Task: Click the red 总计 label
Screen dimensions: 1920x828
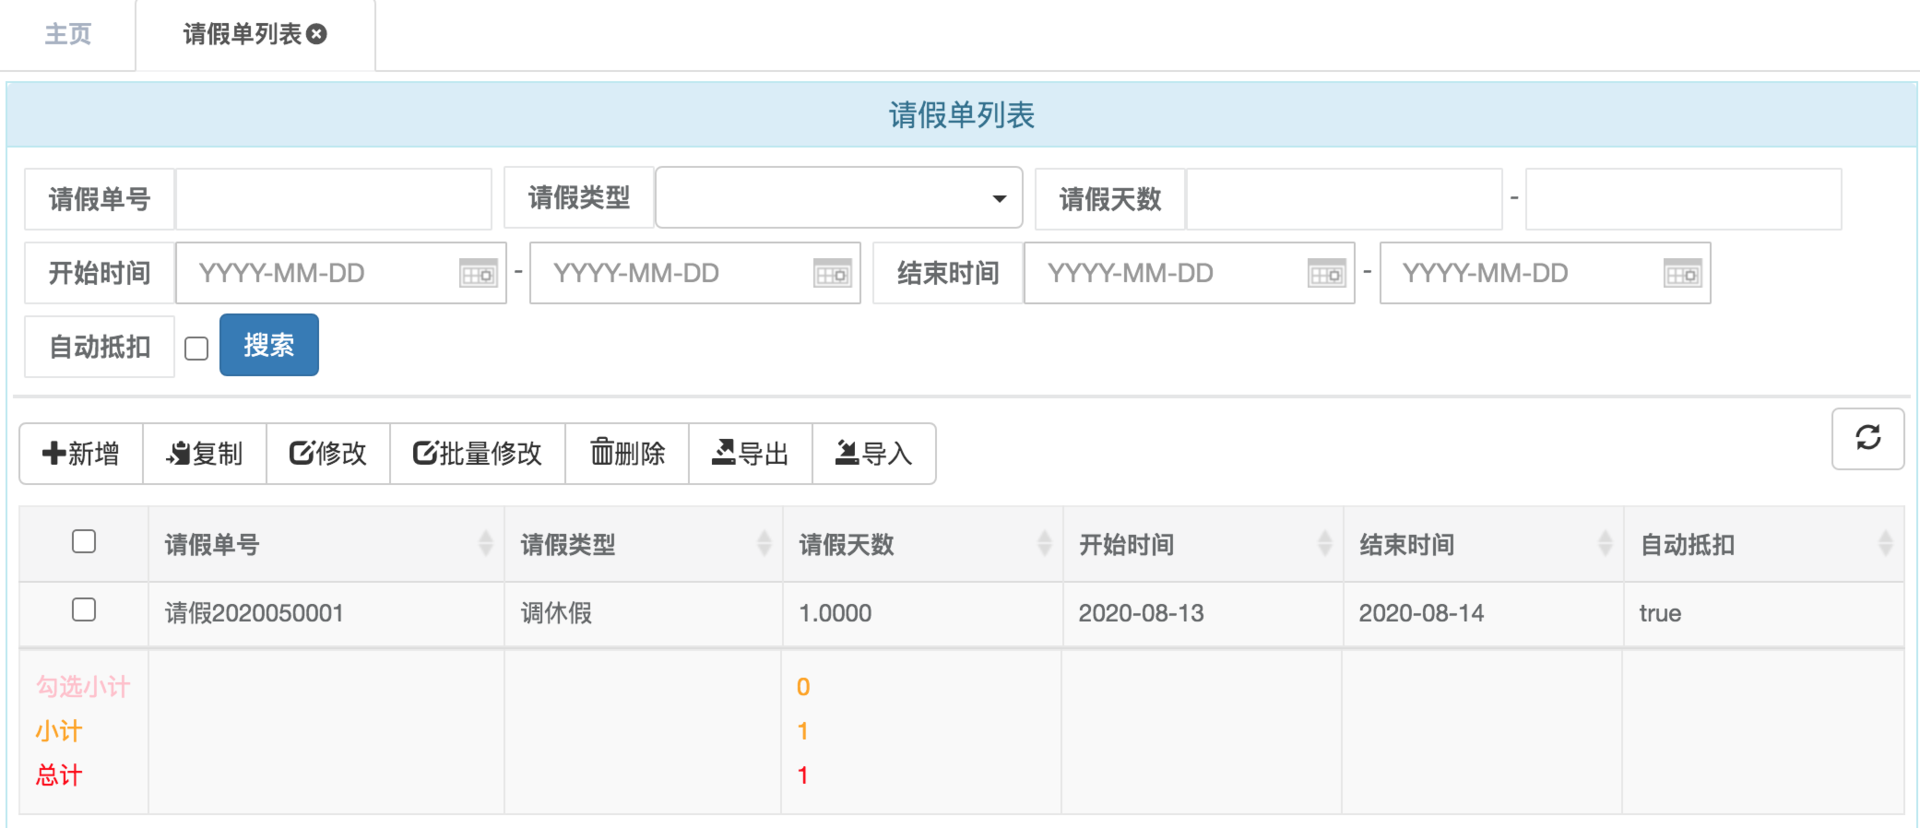Action: point(59,775)
